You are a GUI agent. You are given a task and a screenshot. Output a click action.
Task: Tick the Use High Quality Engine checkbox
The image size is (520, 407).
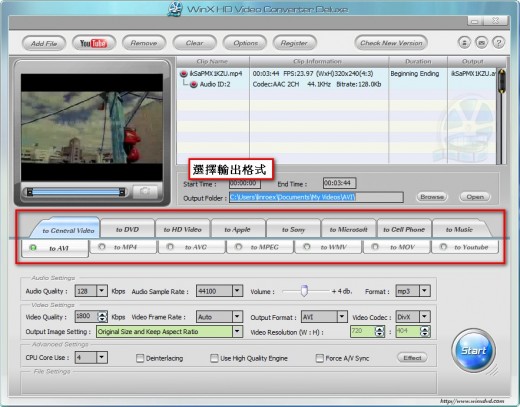pos(214,358)
